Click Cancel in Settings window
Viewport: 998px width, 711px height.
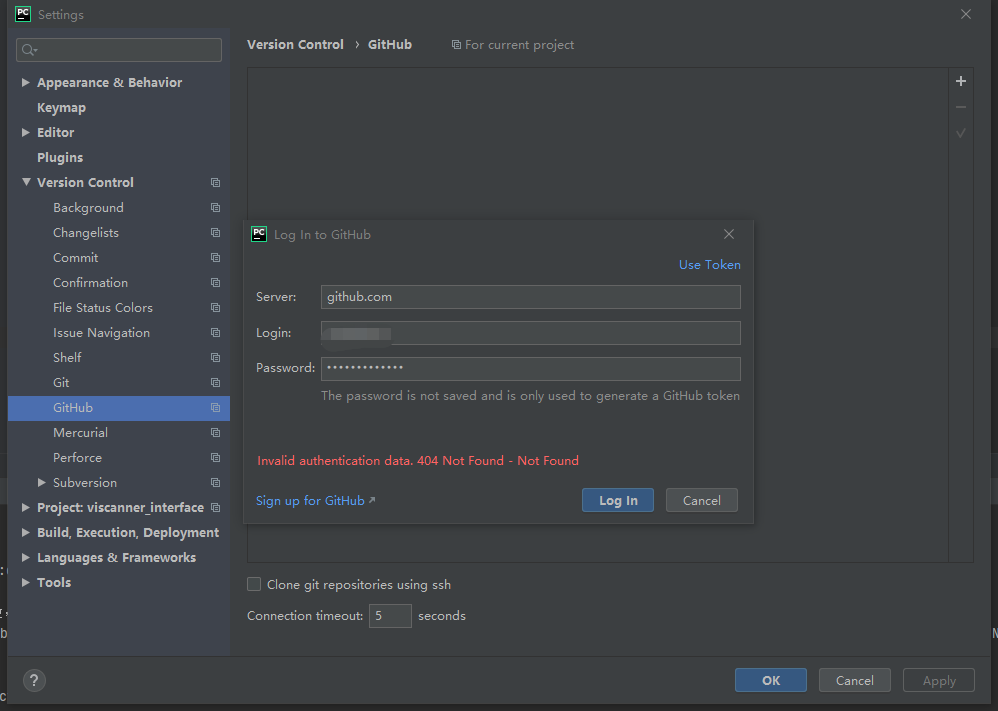coord(855,680)
